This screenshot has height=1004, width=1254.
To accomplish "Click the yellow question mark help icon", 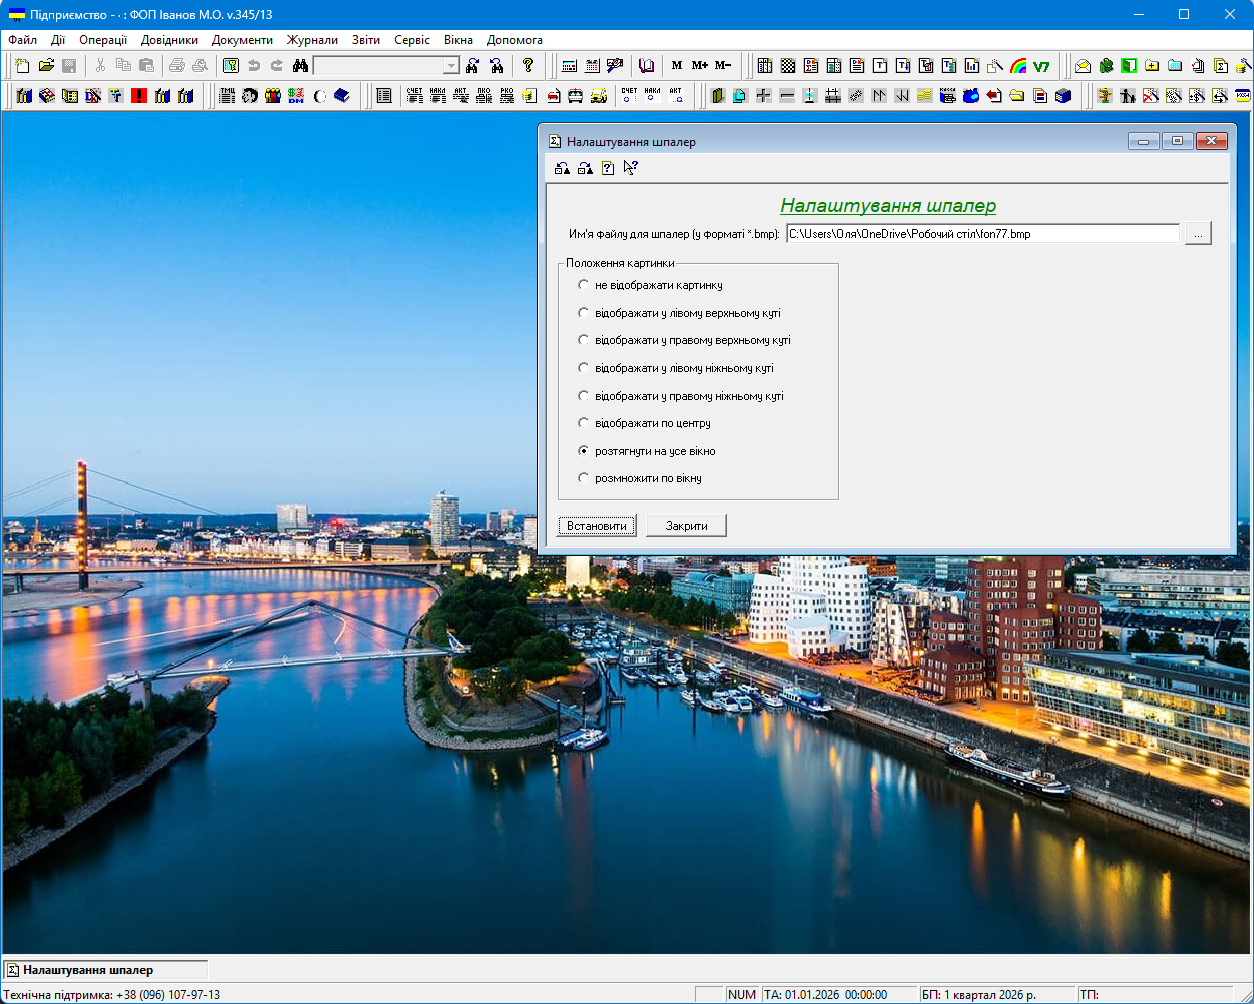I will click(x=528, y=66).
